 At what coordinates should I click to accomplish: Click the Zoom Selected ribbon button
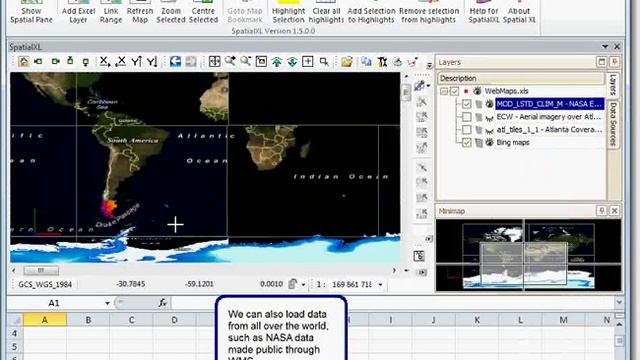(x=171, y=13)
